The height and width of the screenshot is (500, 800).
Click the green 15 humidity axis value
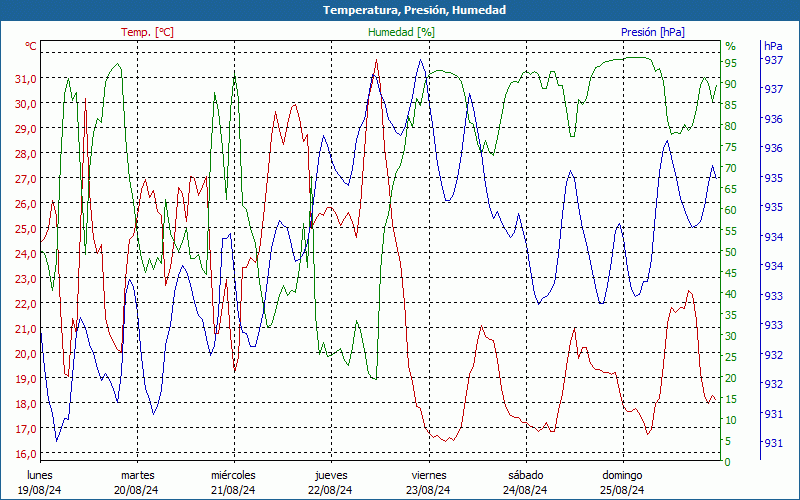[731, 399]
